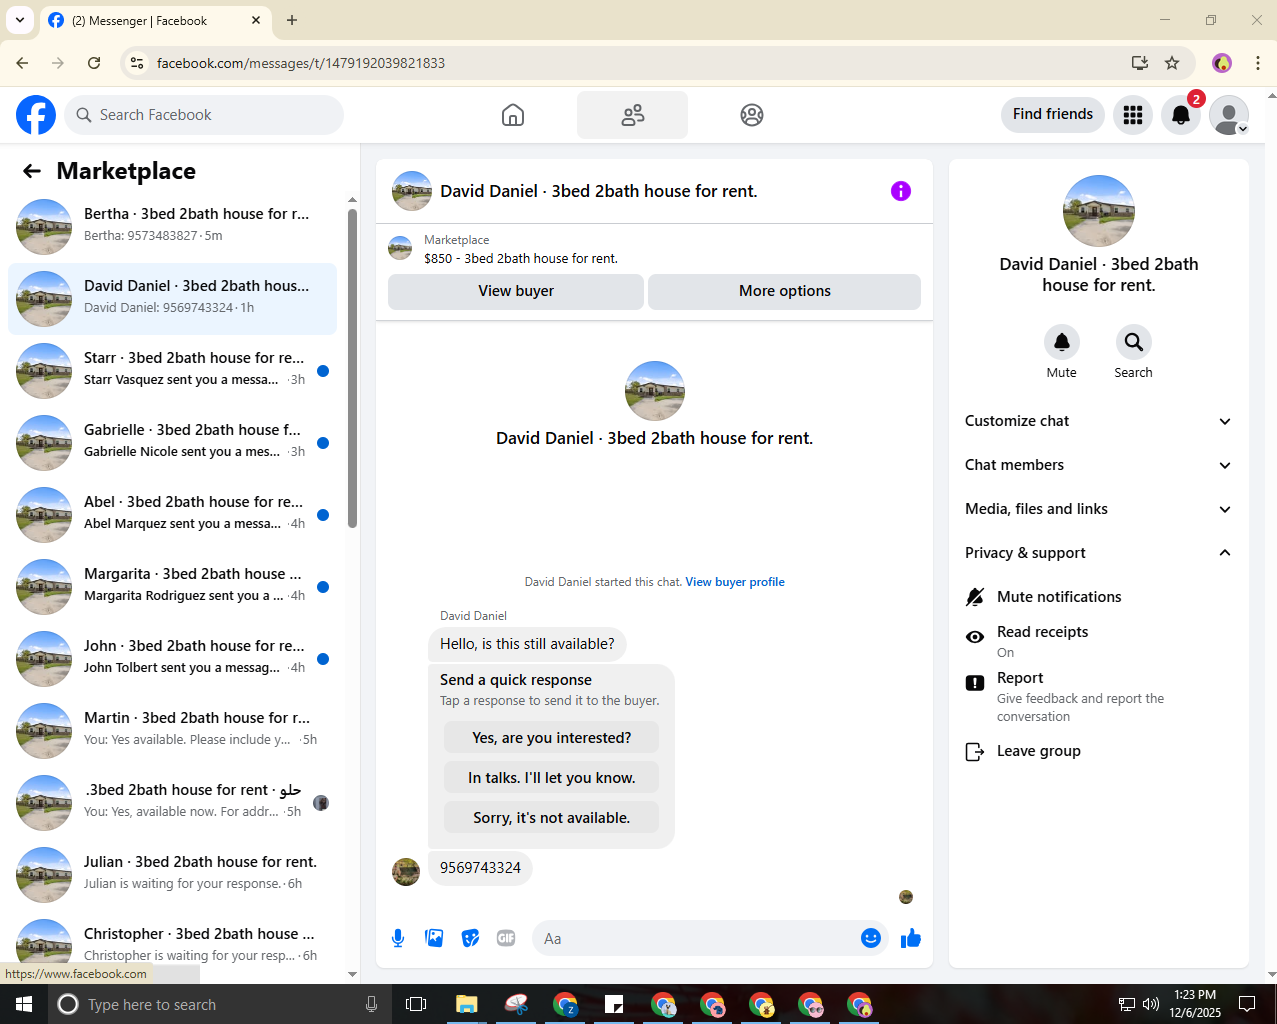Click David Daniel's large profile picture in side panel

(1099, 211)
